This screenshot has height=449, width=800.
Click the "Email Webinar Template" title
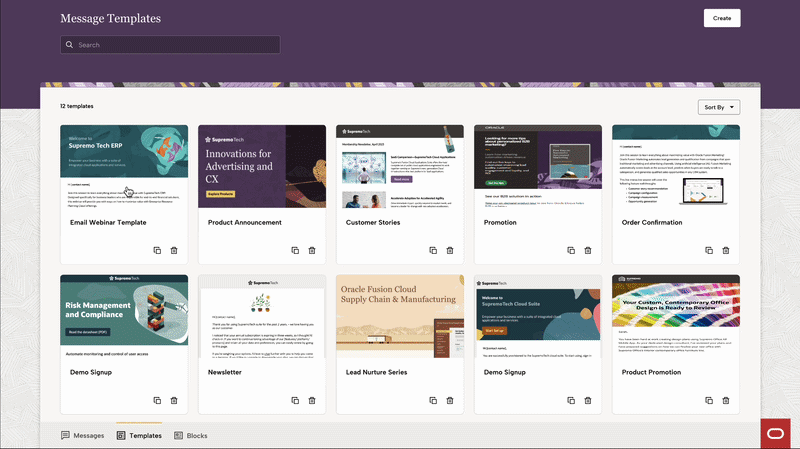[x=108, y=222]
